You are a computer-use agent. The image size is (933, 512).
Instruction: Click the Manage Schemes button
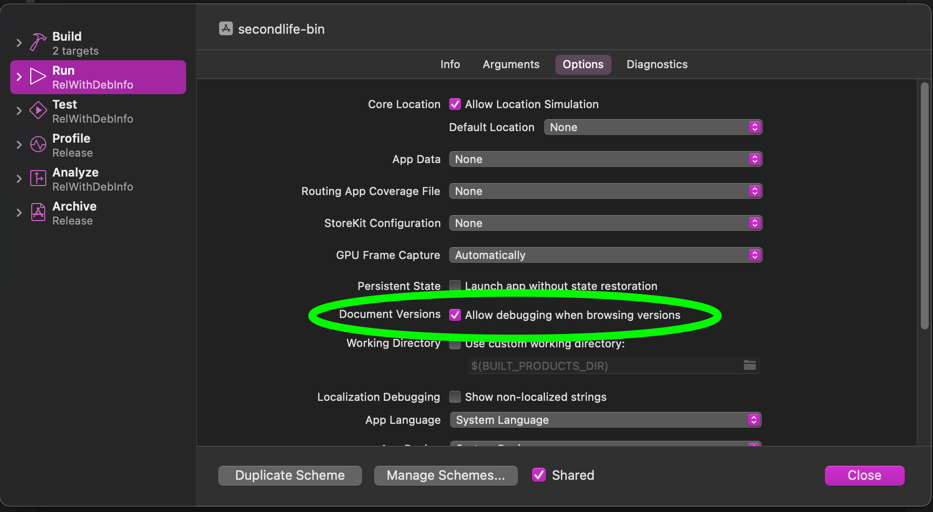click(x=445, y=475)
